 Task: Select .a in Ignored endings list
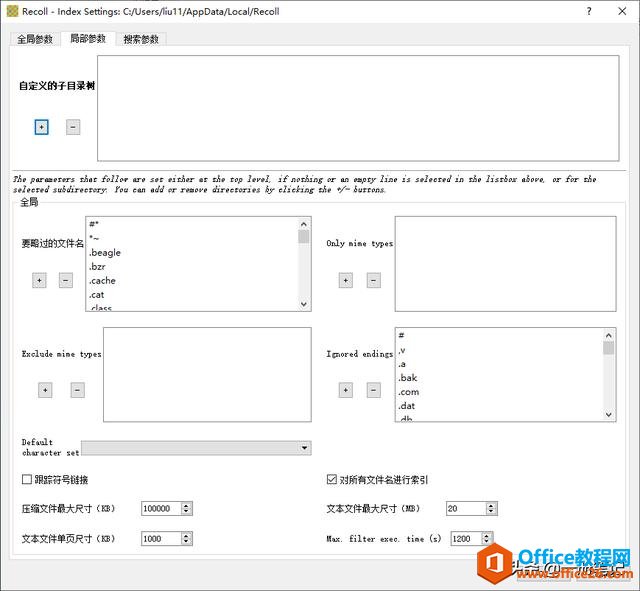(500, 364)
